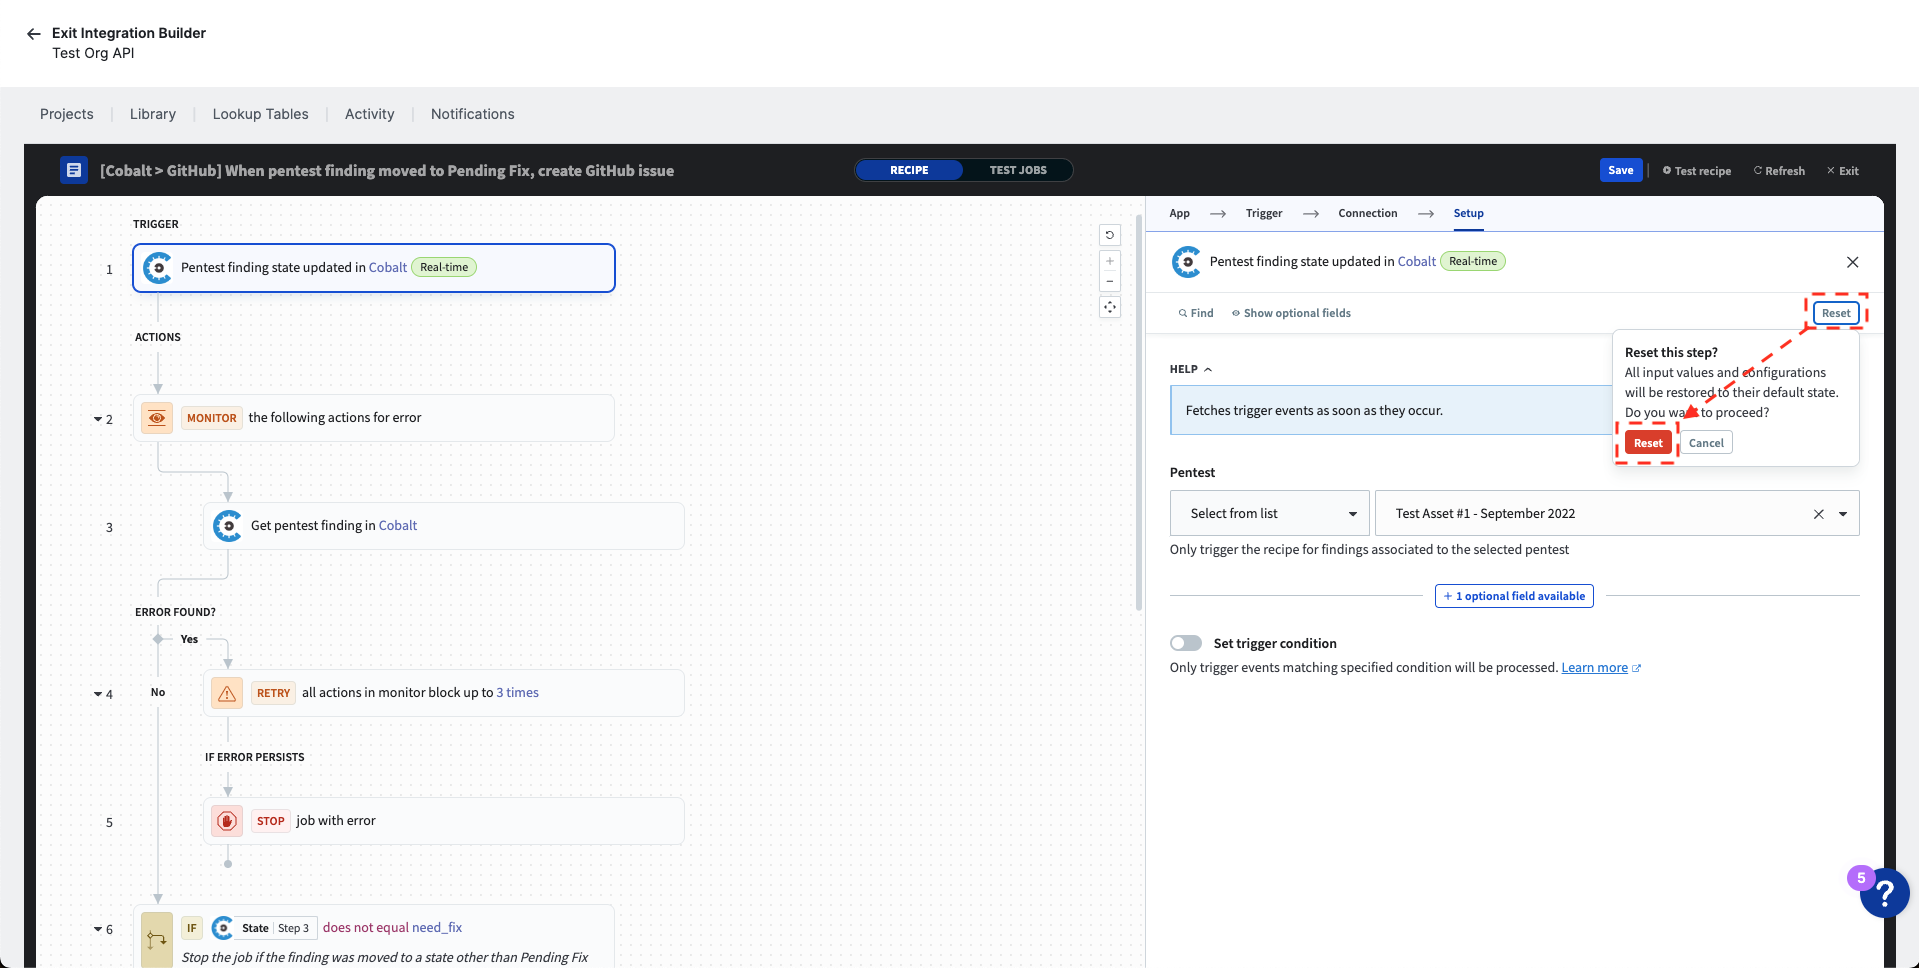The width and height of the screenshot is (1919, 968).
Task: Click Cobalt icon on trigger step 1
Action: tap(158, 268)
